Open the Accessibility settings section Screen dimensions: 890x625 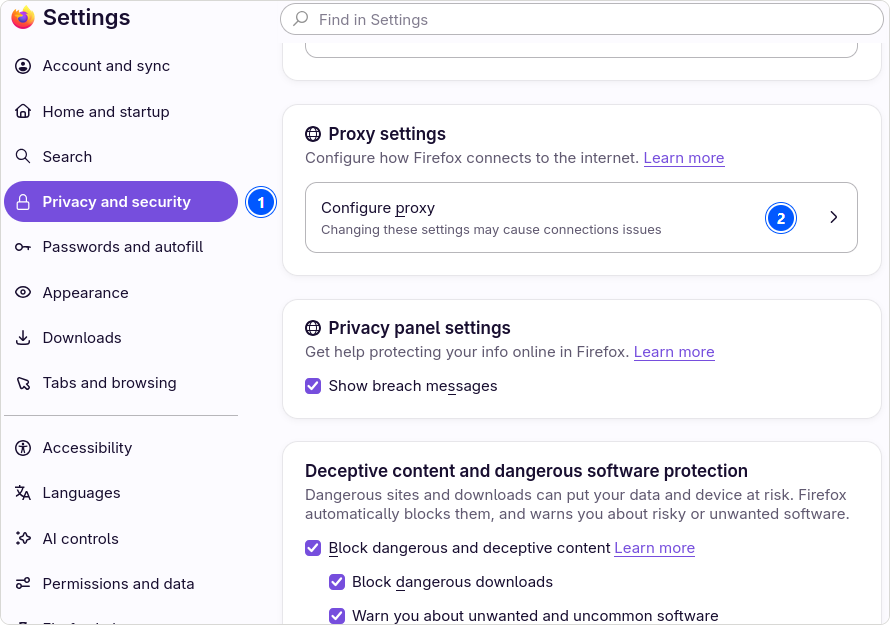point(120,448)
